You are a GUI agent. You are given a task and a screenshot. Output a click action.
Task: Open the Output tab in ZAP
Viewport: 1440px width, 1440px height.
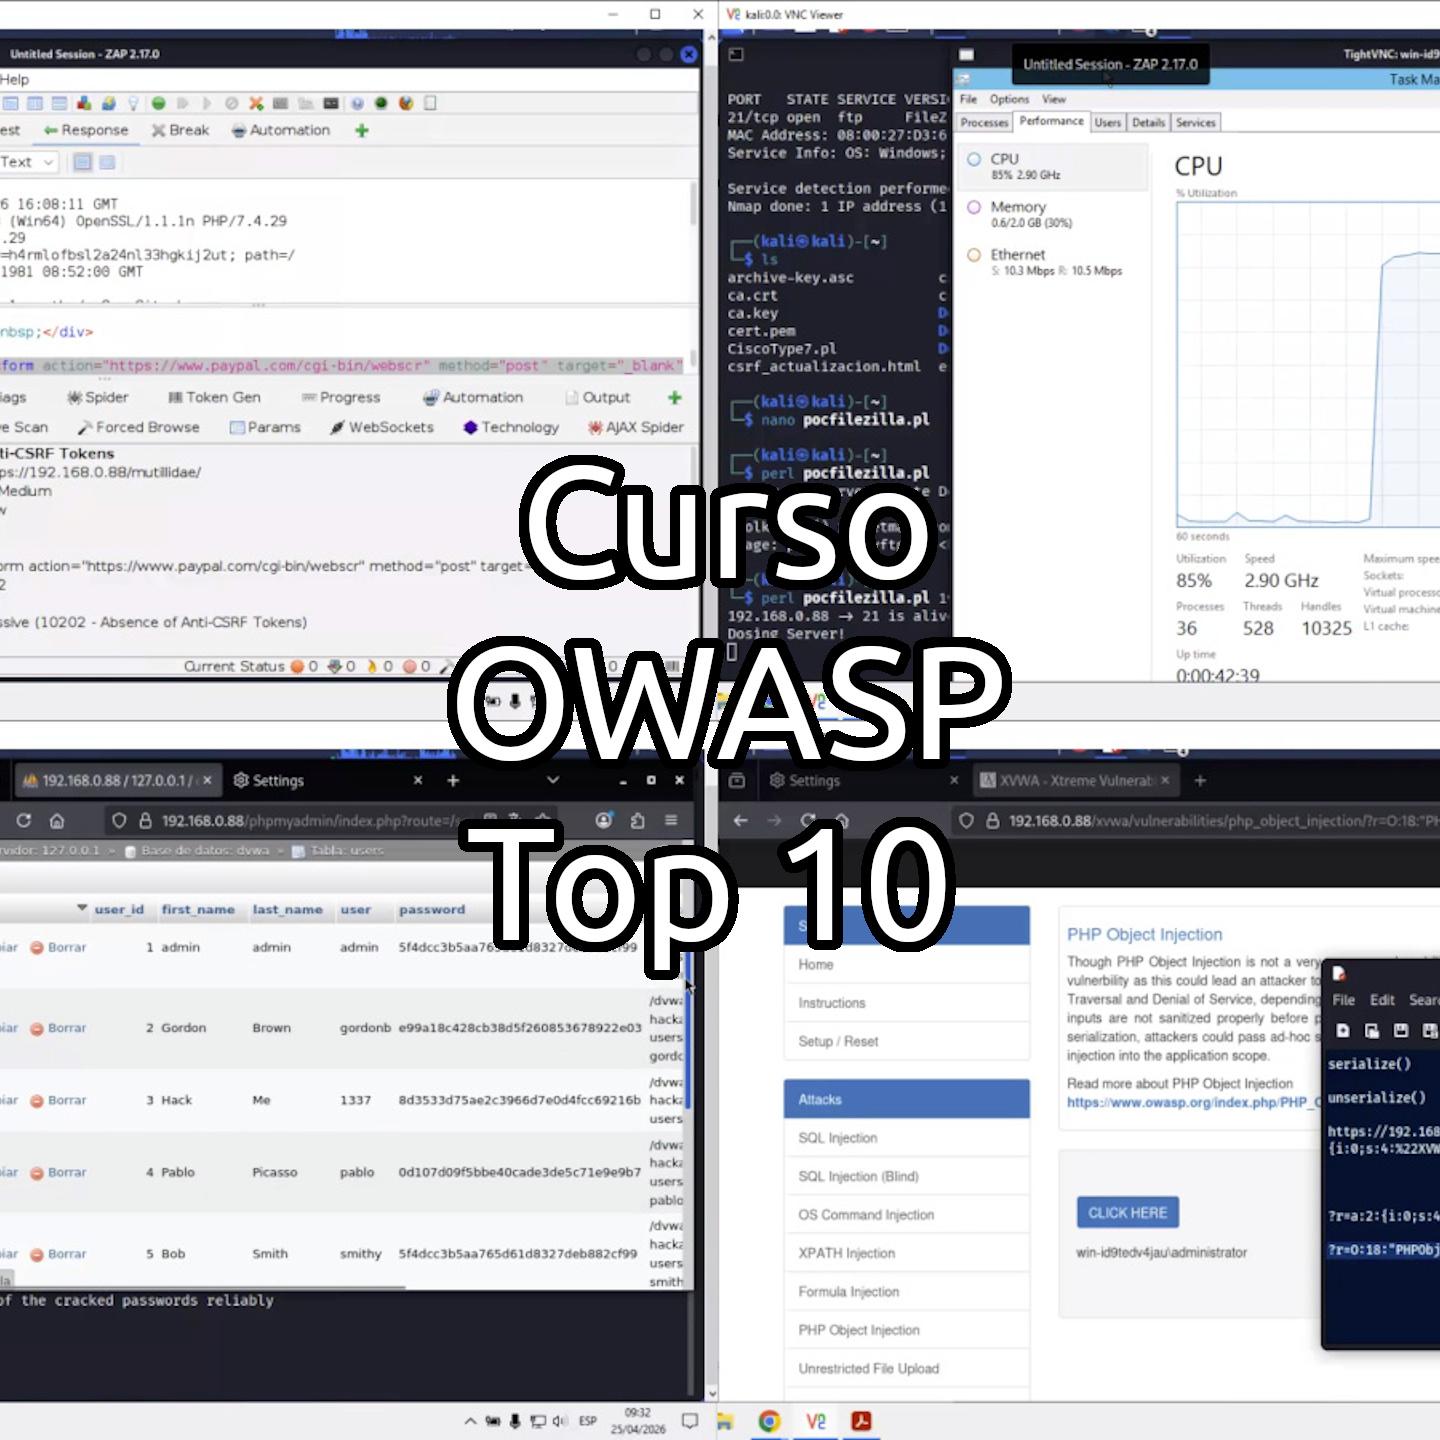[598, 397]
